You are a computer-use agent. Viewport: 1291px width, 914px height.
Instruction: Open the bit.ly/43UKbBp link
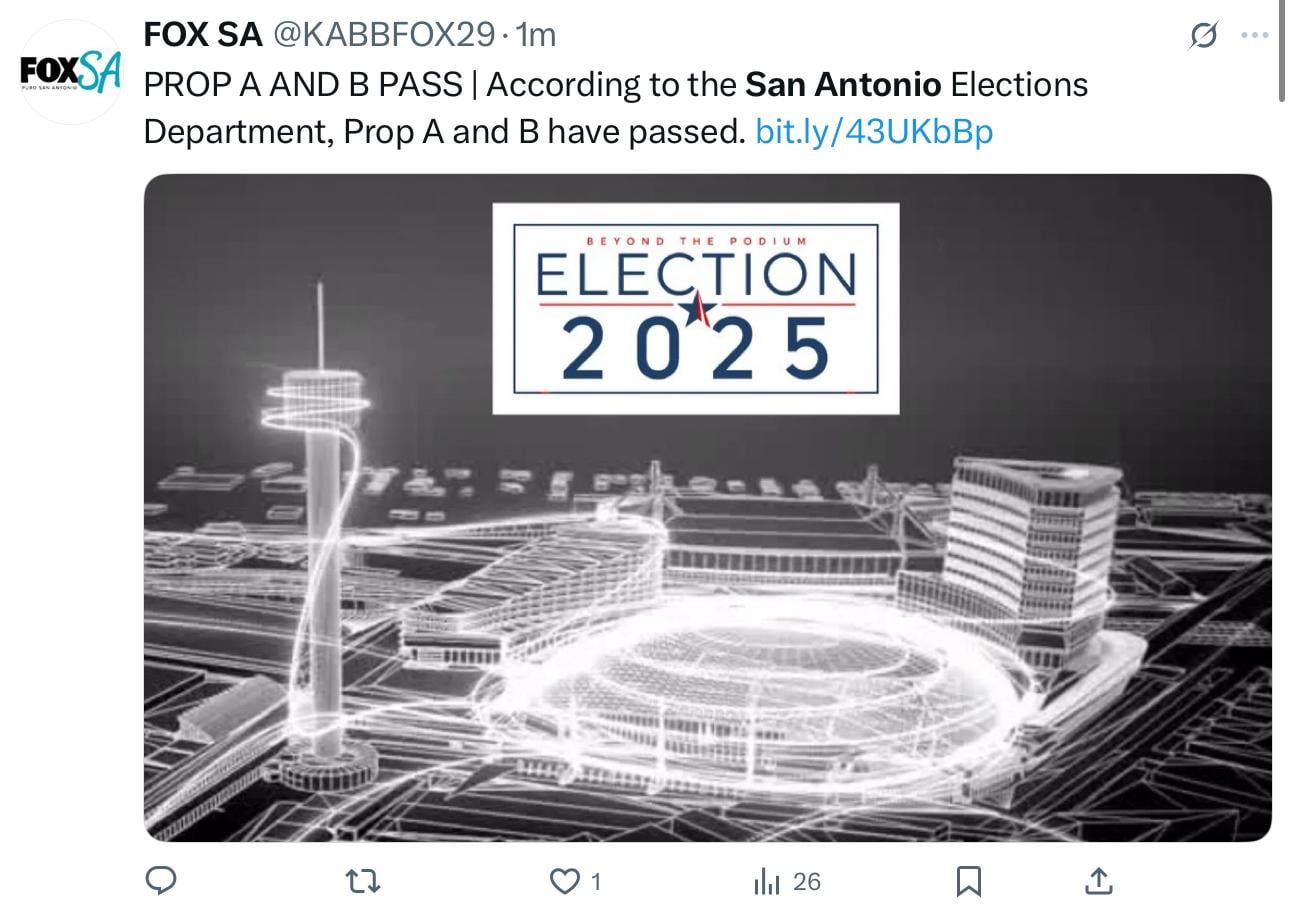tap(874, 131)
